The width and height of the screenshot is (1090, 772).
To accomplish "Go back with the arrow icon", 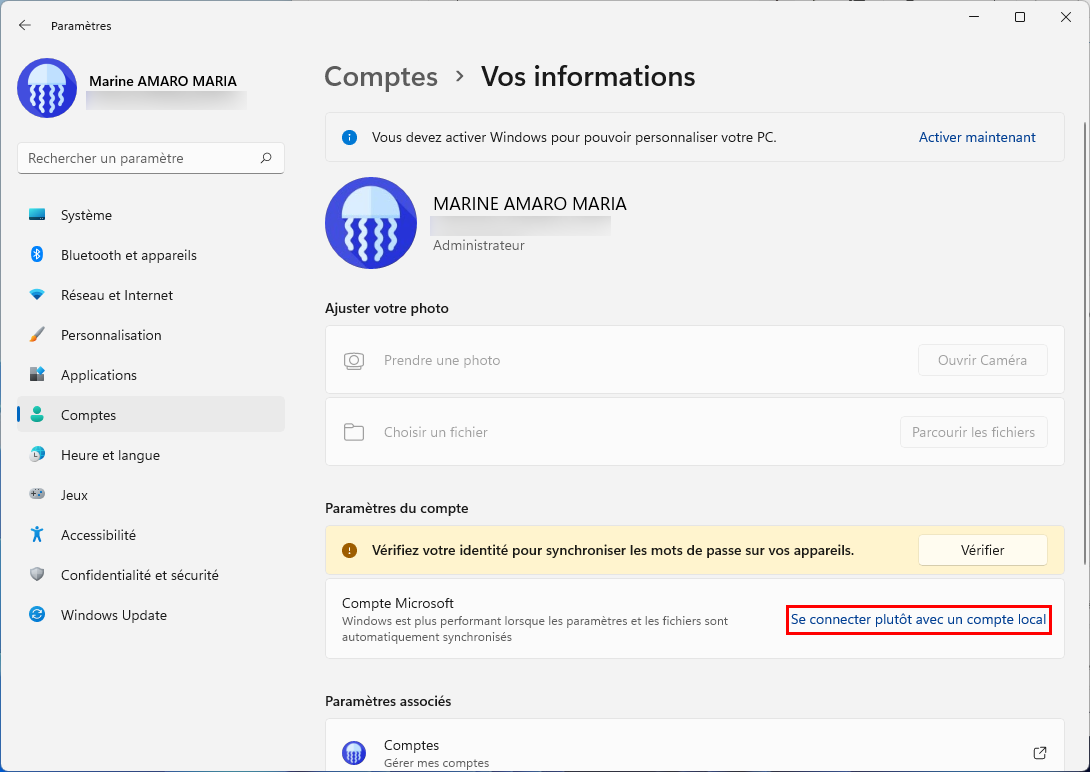I will (x=25, y=26).
